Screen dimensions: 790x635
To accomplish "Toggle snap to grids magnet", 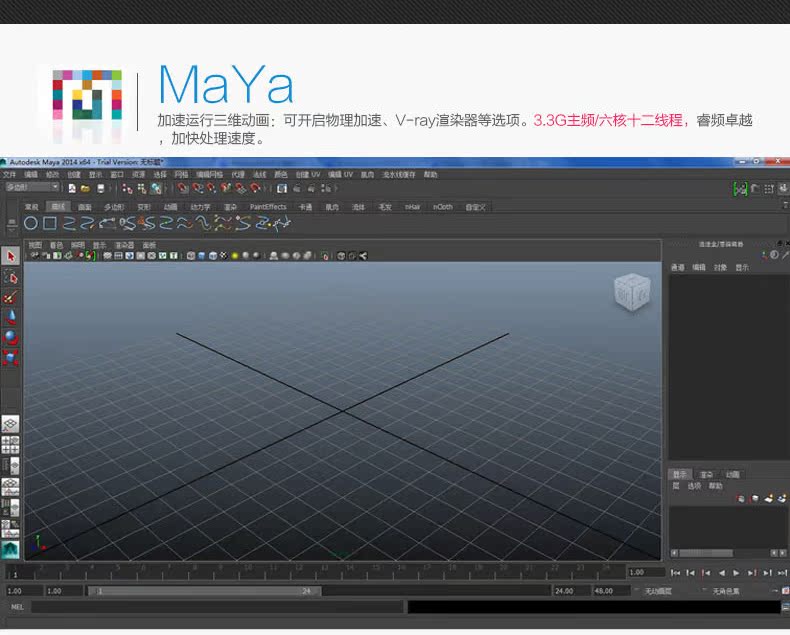I will click(183, 188).
